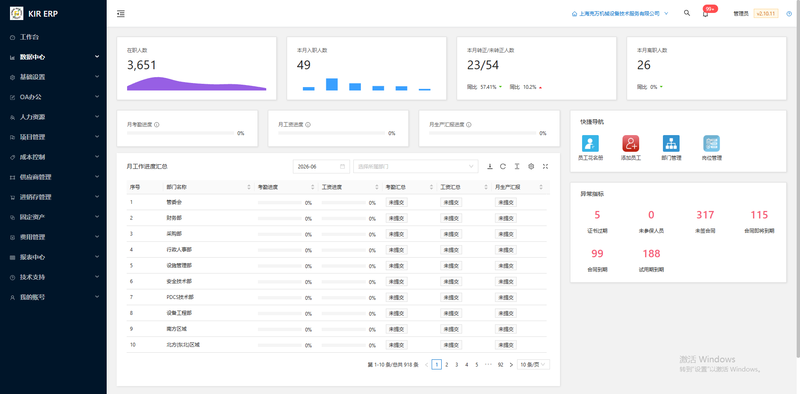Expand the OA办公 sidebar menu
This screenshot has height=394, width=800.
[54, 97]
